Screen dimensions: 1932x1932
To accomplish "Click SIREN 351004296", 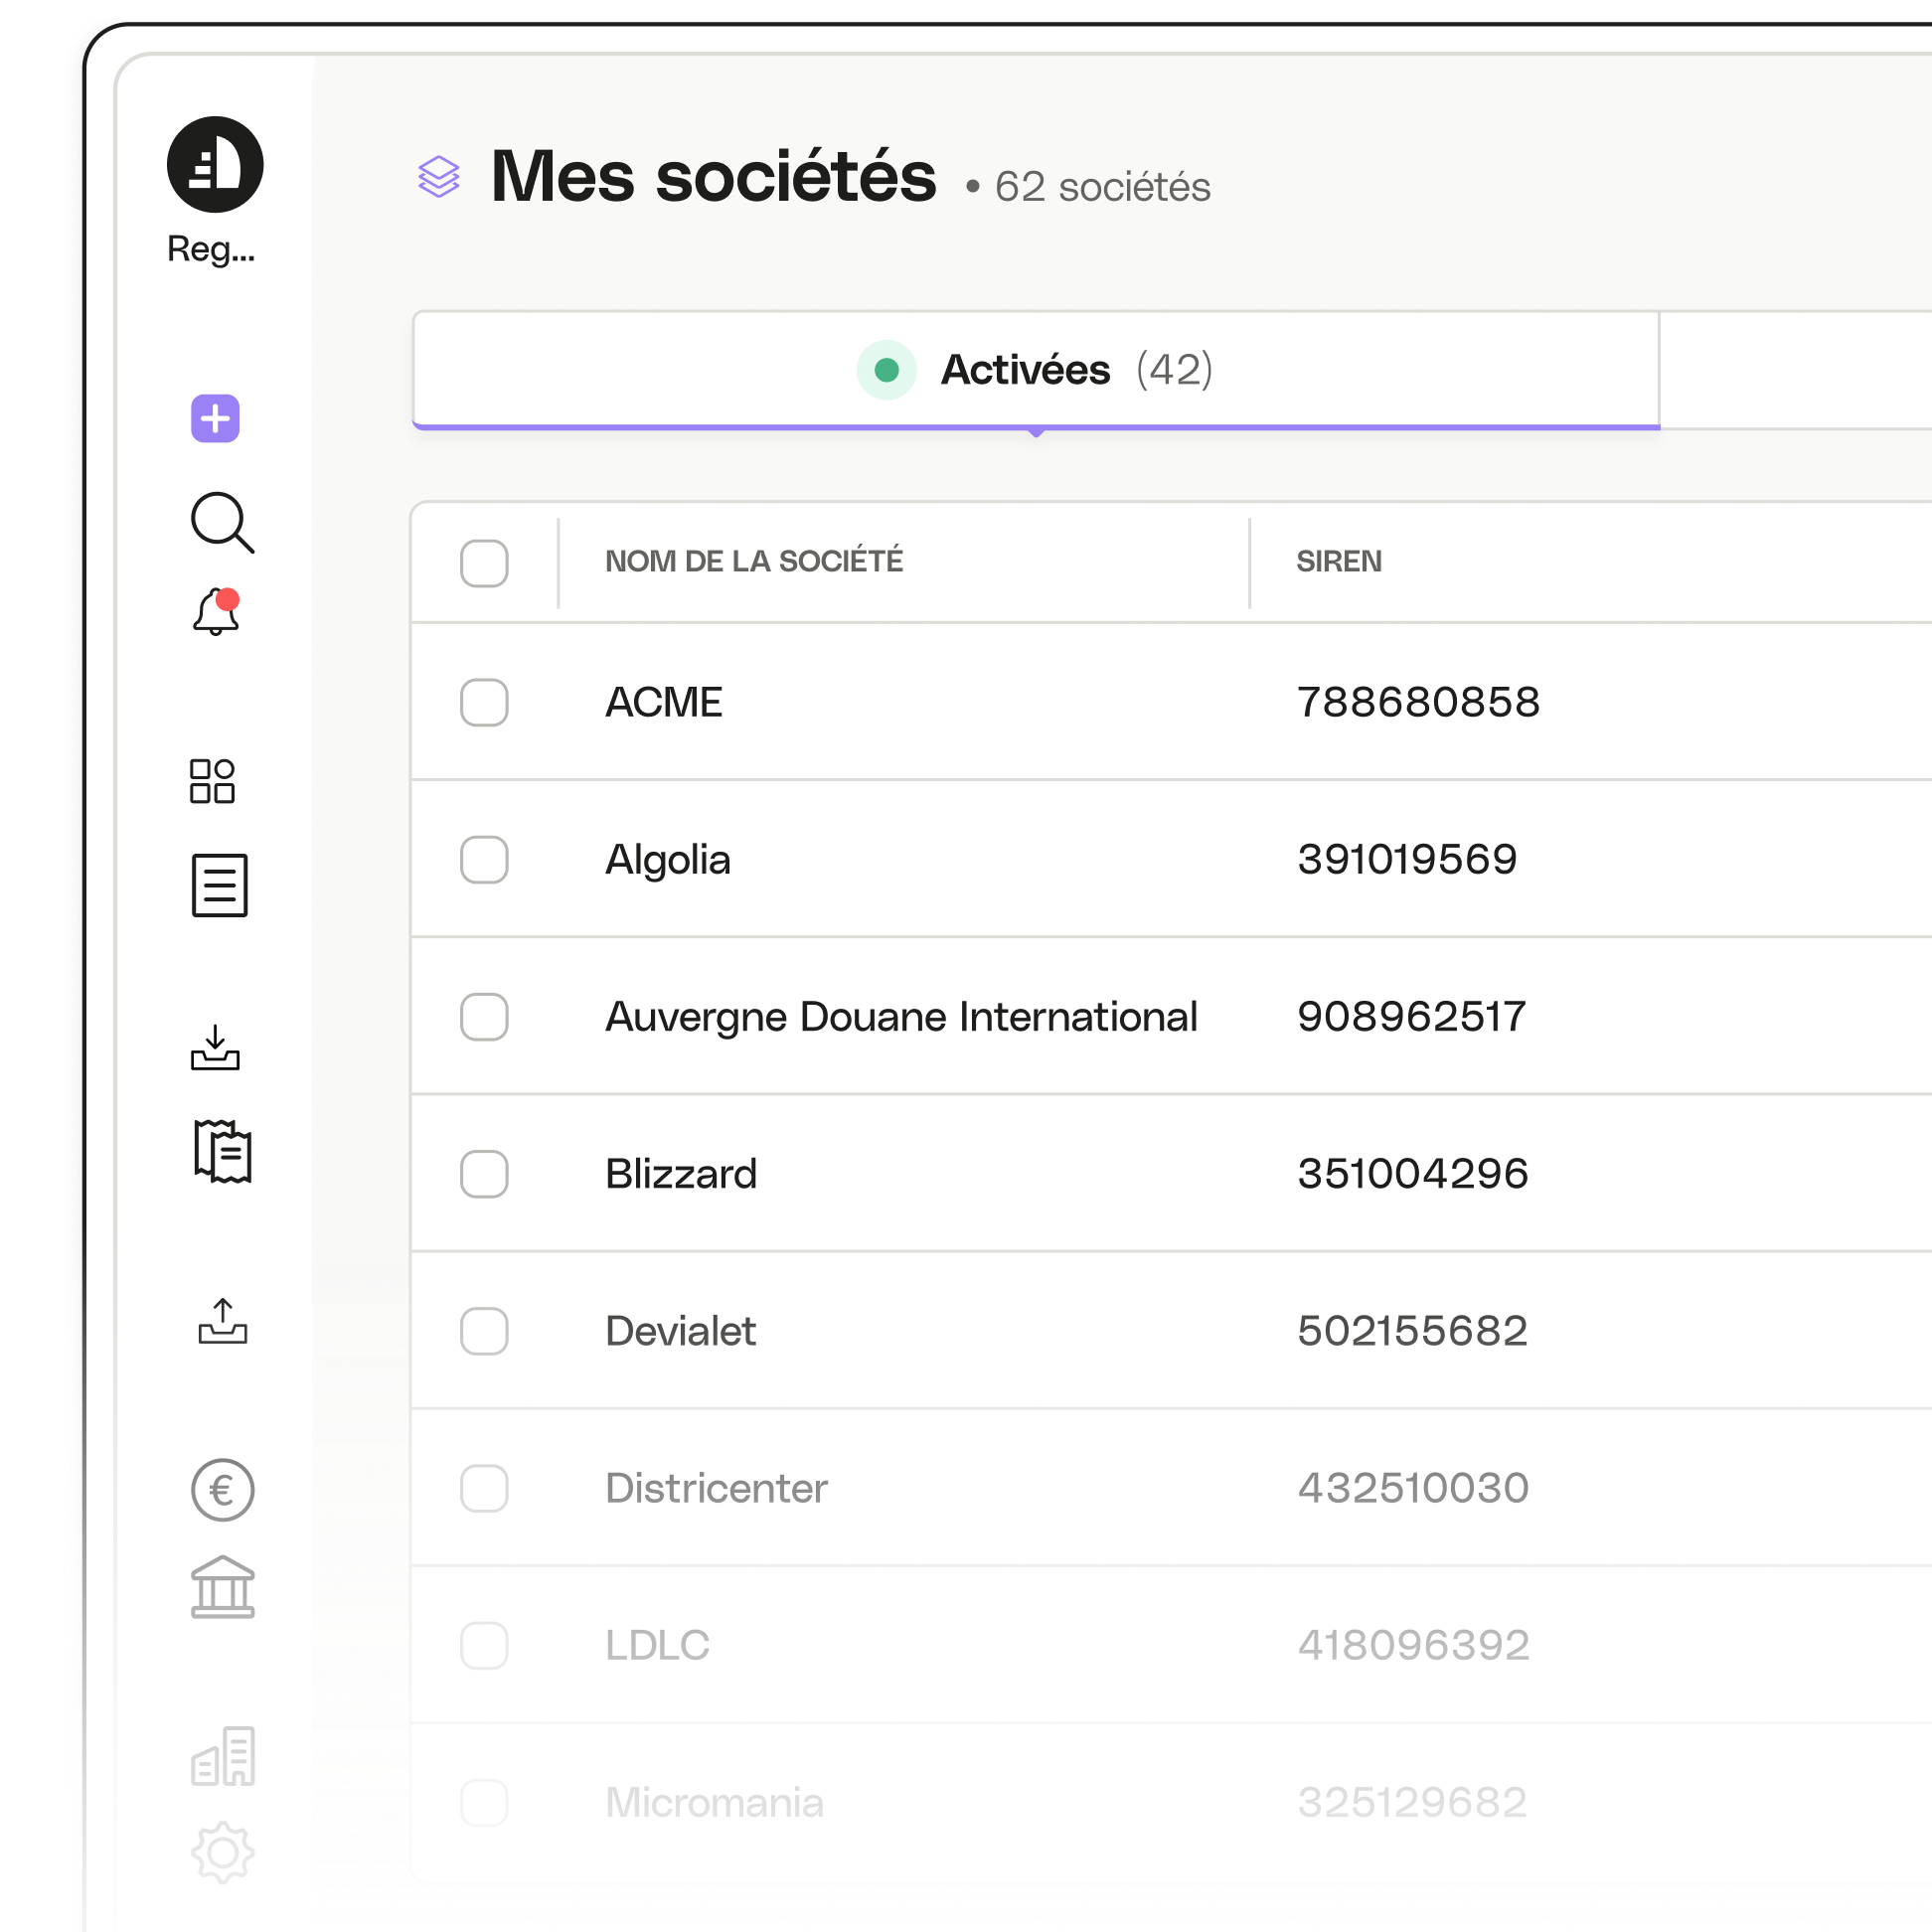I will [1413, 1174].
